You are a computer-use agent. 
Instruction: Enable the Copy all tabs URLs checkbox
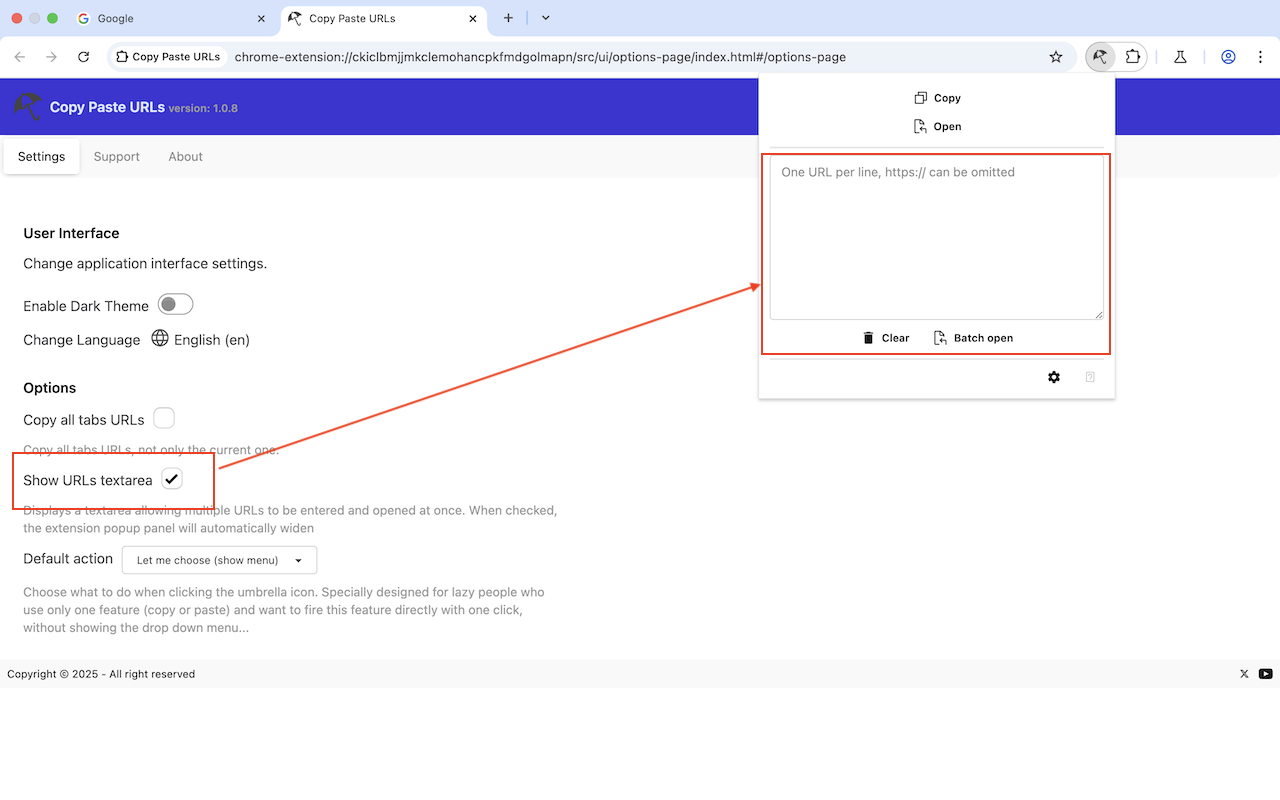(x=163, y=418)
